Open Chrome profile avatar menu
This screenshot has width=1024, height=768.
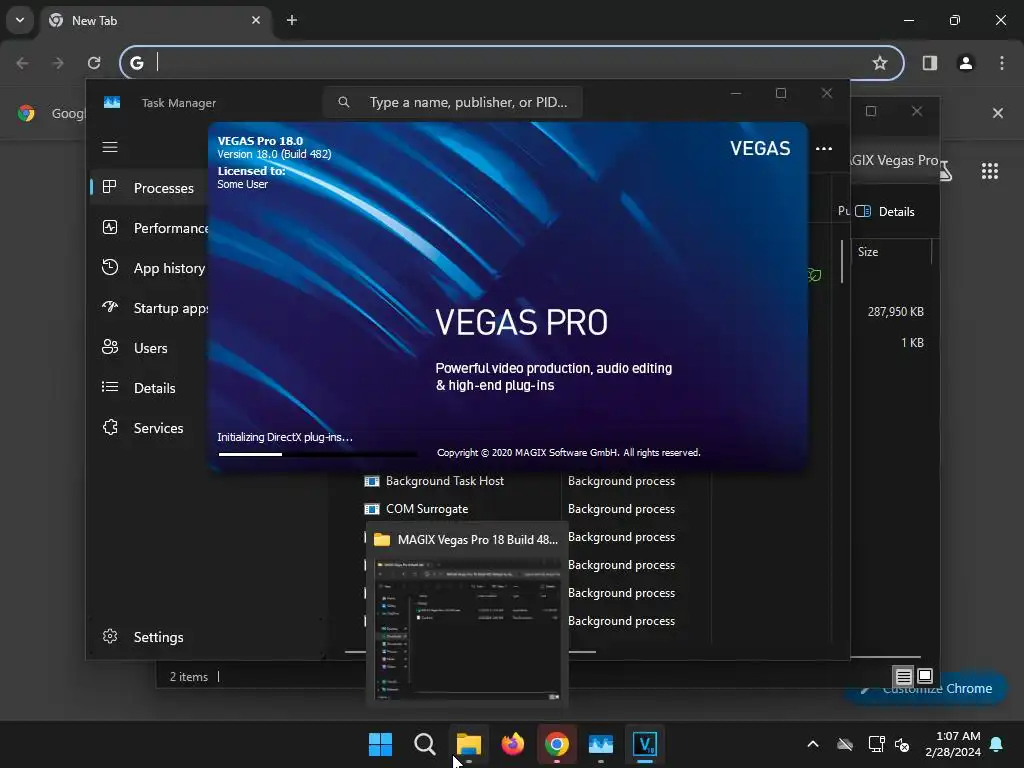pos(965,63)
